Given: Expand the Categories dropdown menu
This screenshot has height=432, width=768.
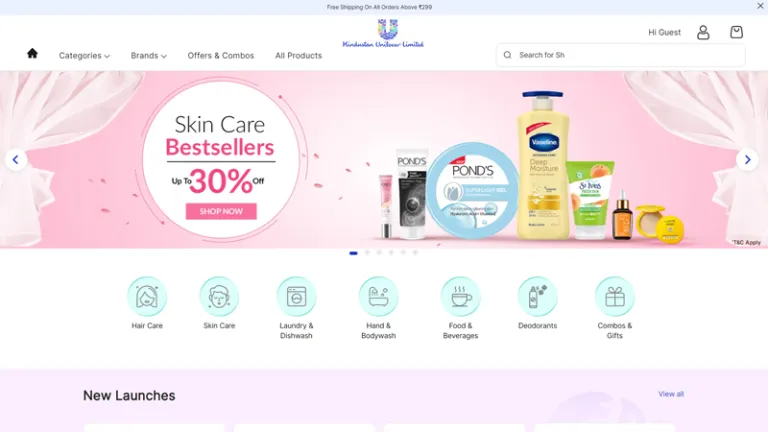Looking at the screenshot, I should tap(84, 56).
